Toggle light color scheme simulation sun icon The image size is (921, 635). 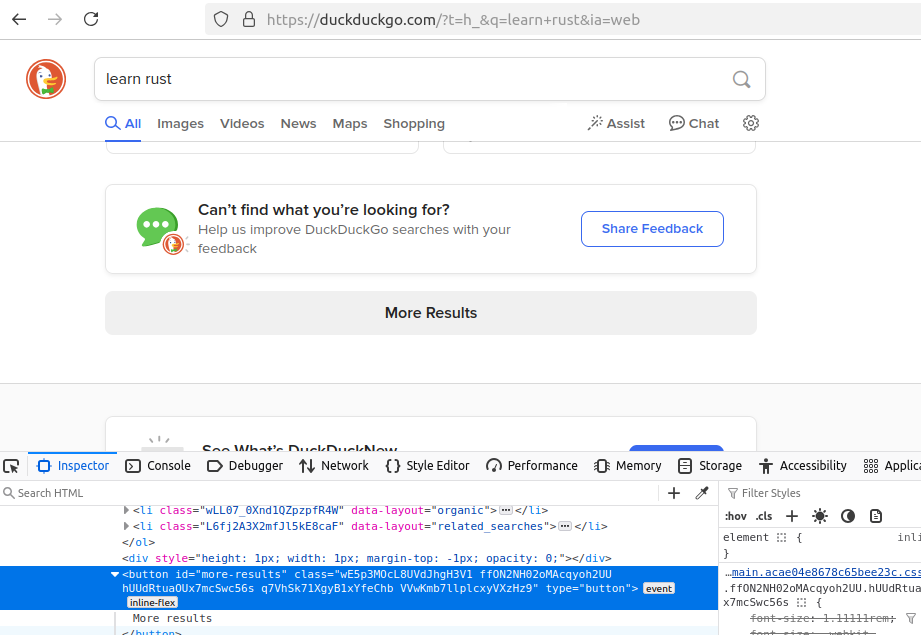(820, 516)
